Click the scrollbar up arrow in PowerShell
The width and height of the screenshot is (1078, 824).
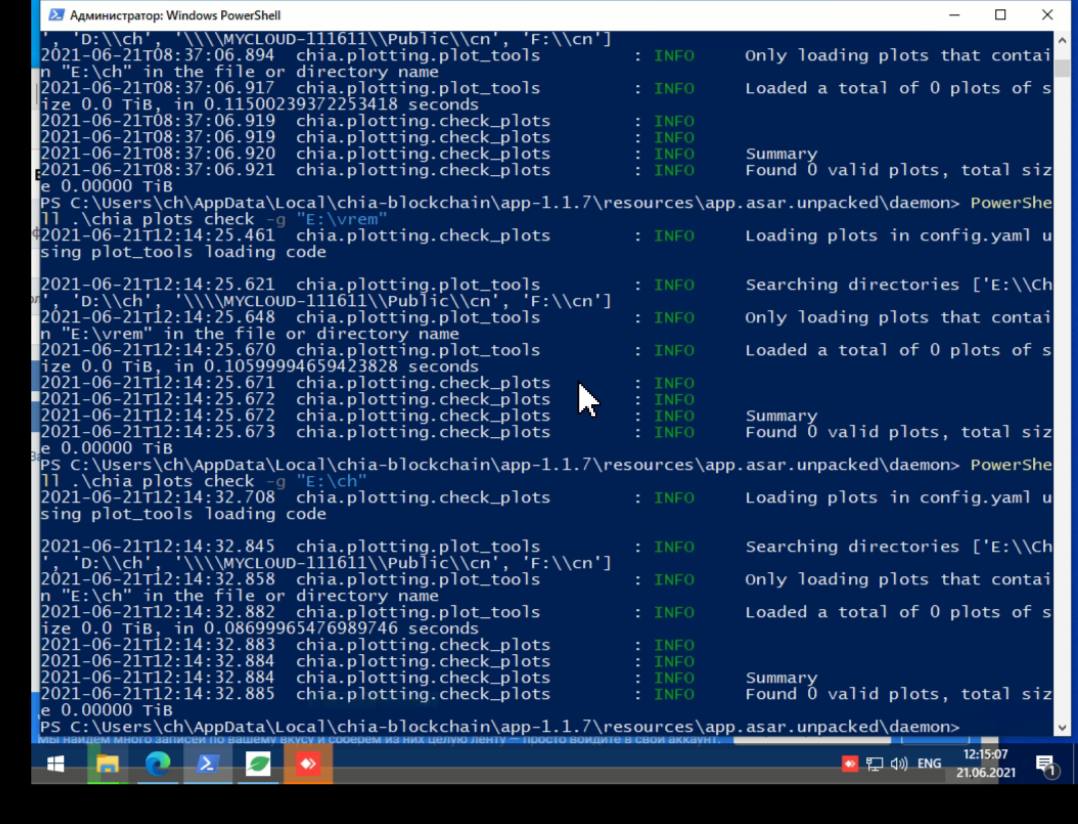tap(1062, 41)
